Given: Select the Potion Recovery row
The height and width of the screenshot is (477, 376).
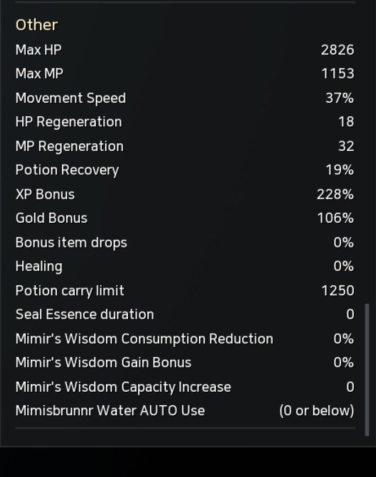Looking at the screenshot, I should (x=185, y=170).
